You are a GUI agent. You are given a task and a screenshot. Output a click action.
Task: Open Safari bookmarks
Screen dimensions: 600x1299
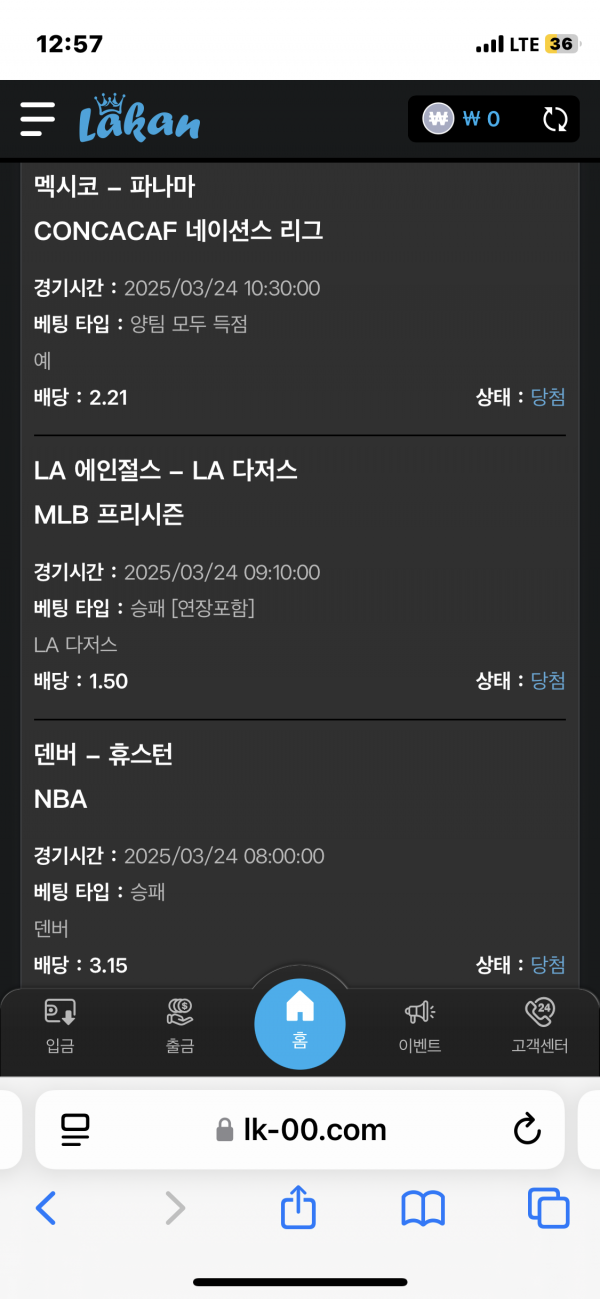click(423, 1209)
